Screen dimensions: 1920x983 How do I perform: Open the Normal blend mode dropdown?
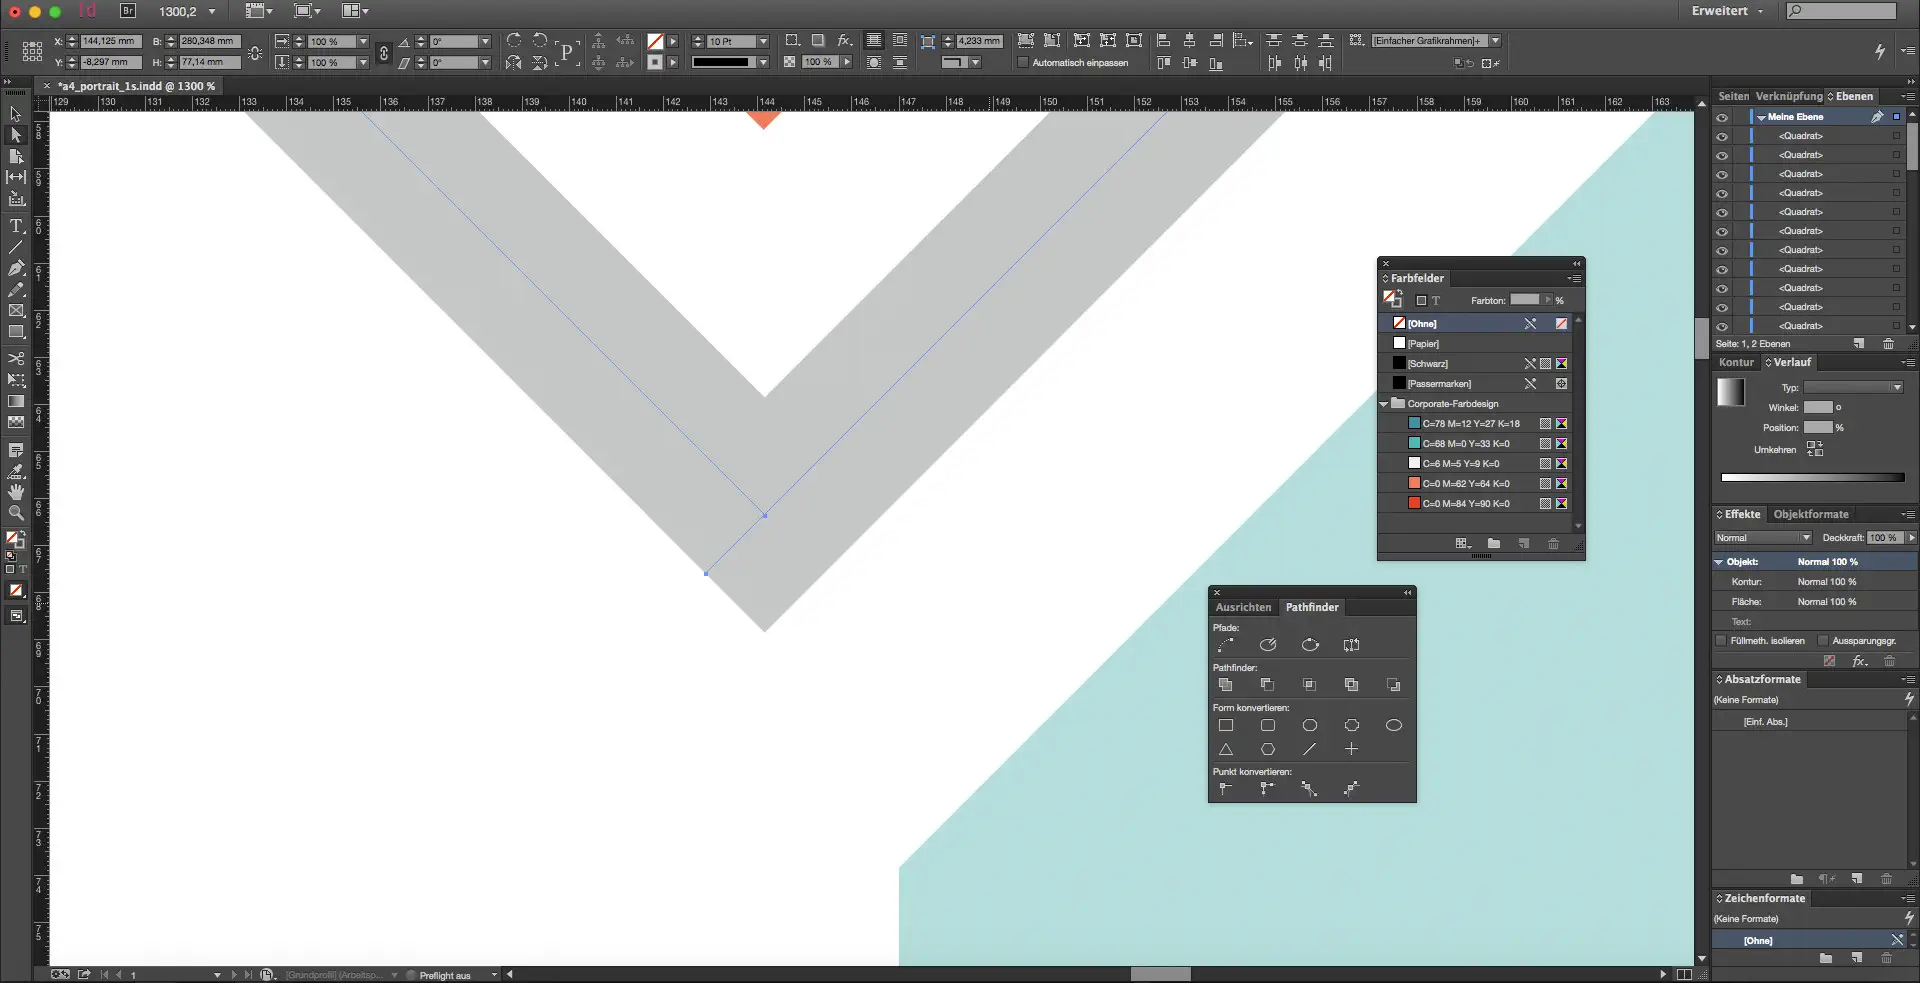(x=1763, y=538)
